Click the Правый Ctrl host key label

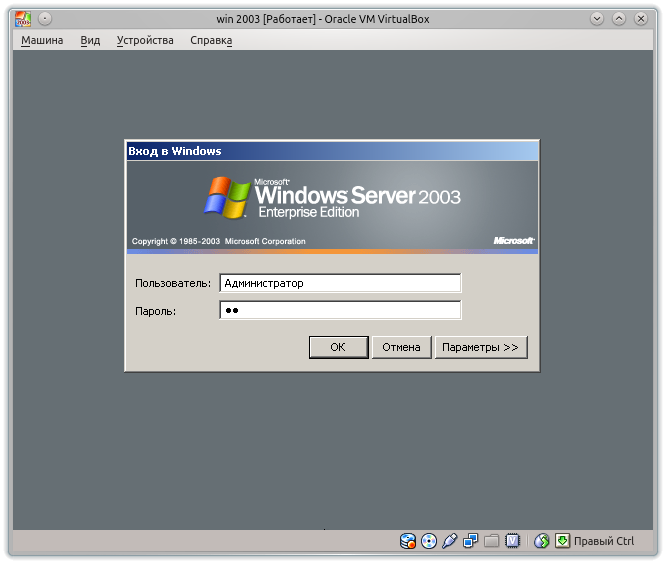604,541
